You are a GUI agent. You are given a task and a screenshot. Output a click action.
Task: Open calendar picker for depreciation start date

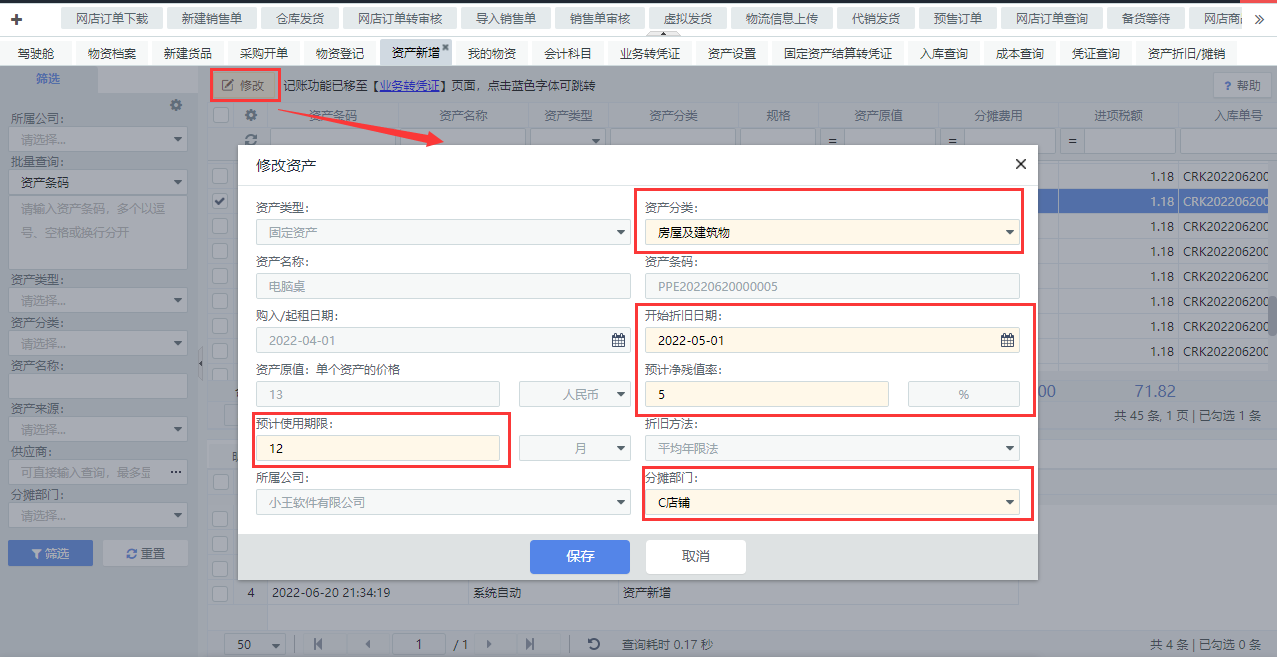point(1007,341)
